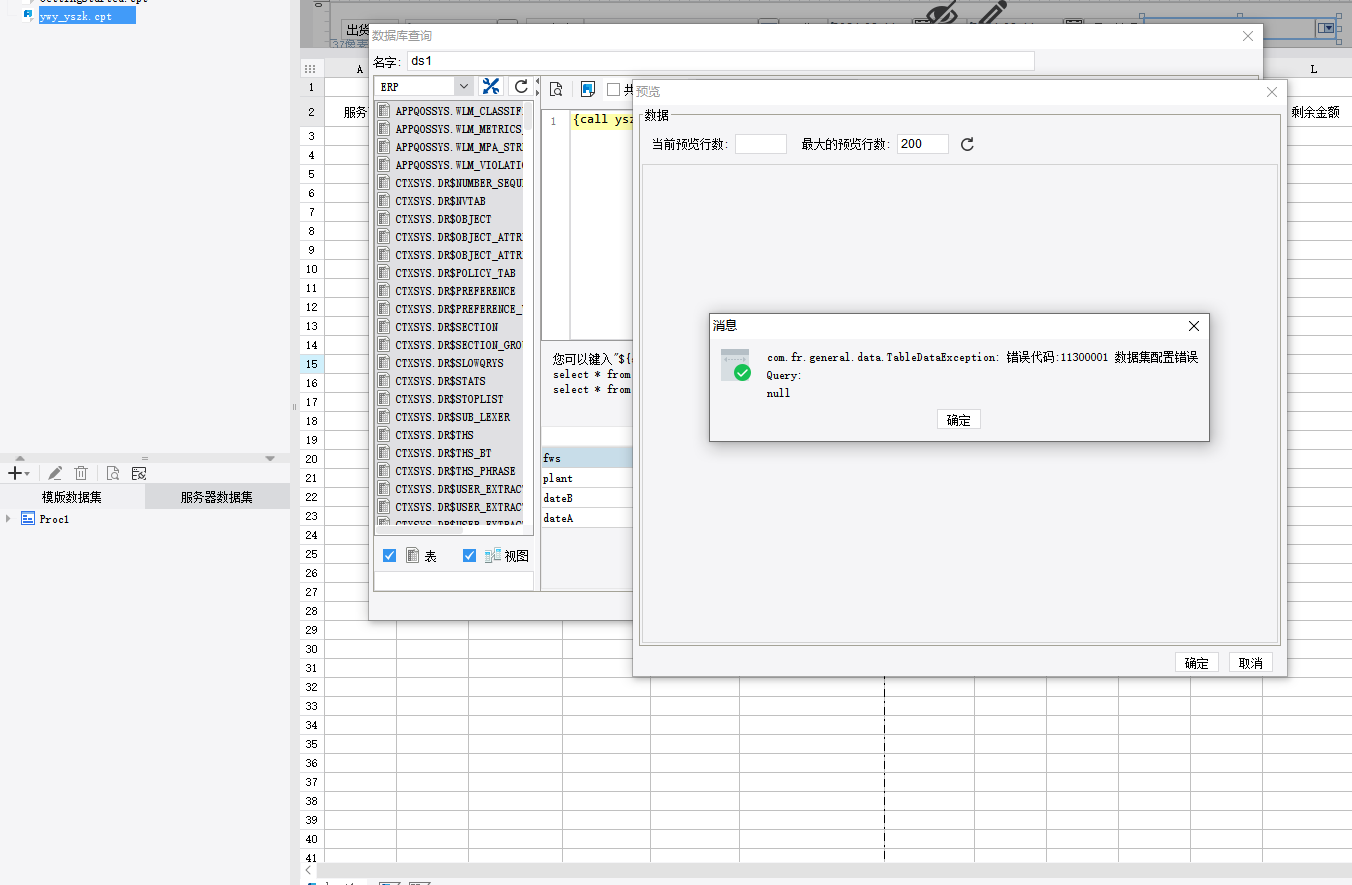
Task: Toggle the checkbox beside the blue document icon
Action: 614,89
